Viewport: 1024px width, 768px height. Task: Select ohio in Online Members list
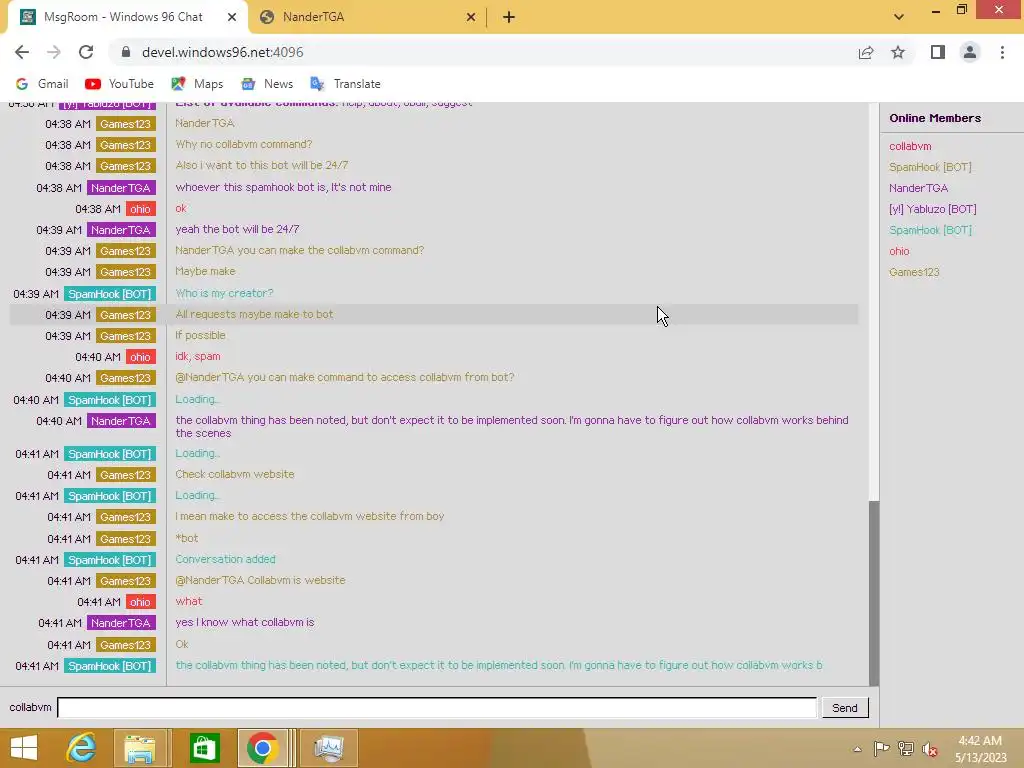pos(899,251)
